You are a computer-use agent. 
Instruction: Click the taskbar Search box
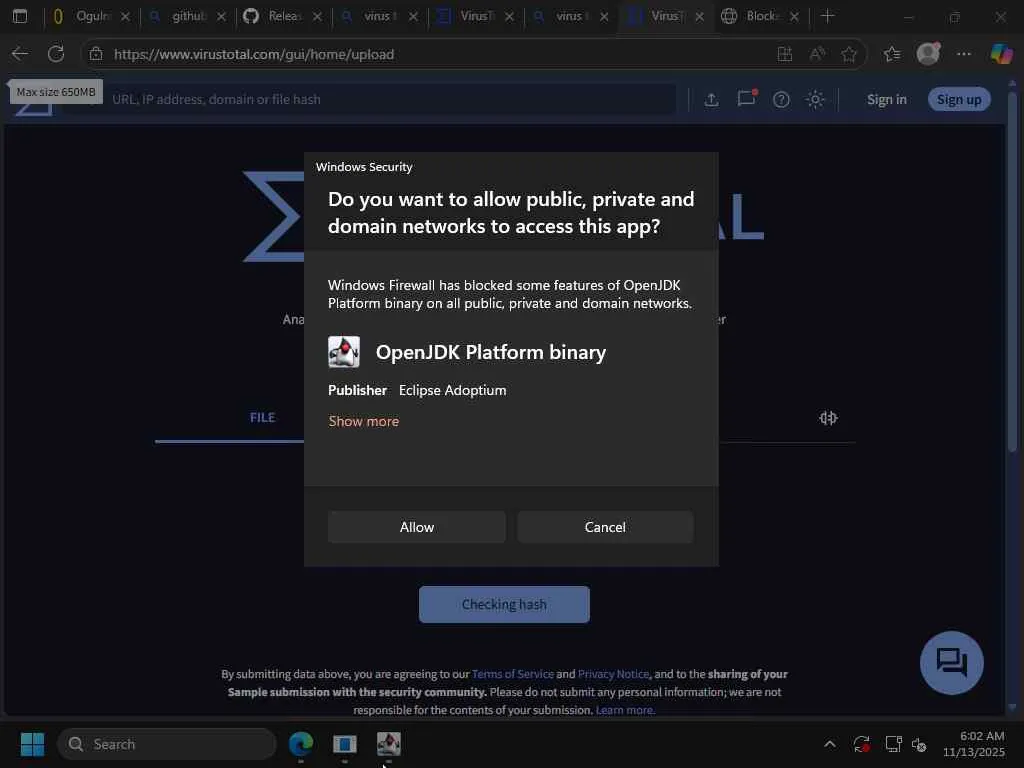(167, 744)
